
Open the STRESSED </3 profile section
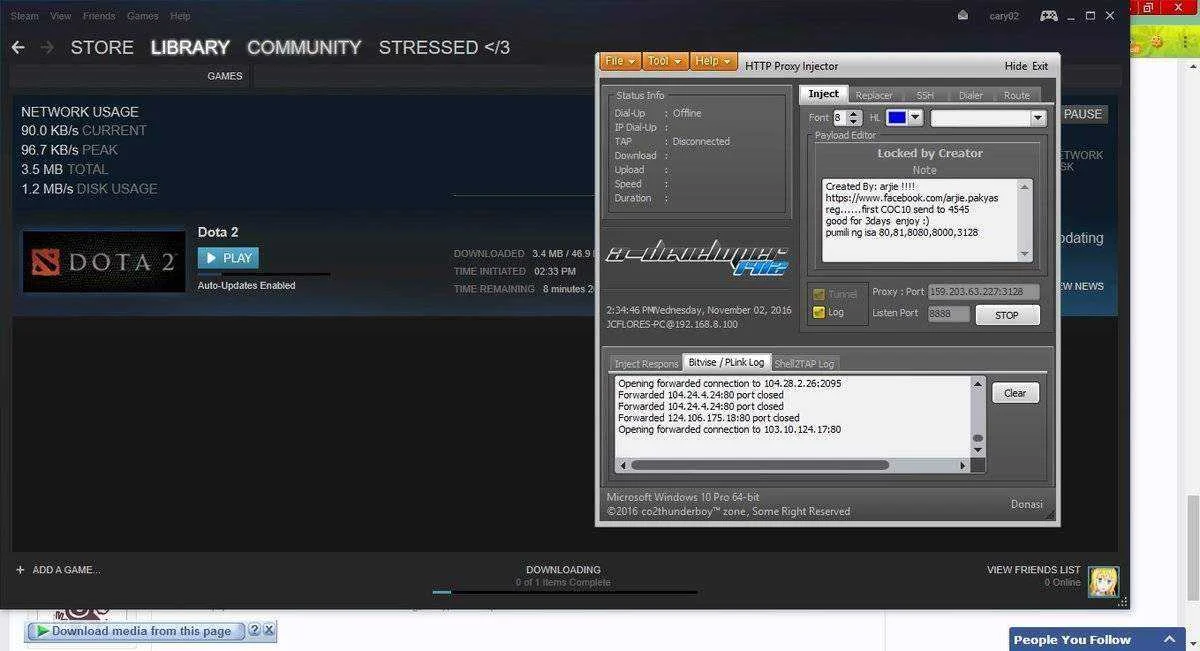[x=444, y=47]
